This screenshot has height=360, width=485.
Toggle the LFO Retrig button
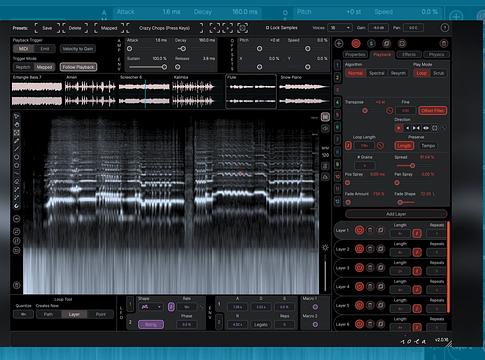point(151,324)
